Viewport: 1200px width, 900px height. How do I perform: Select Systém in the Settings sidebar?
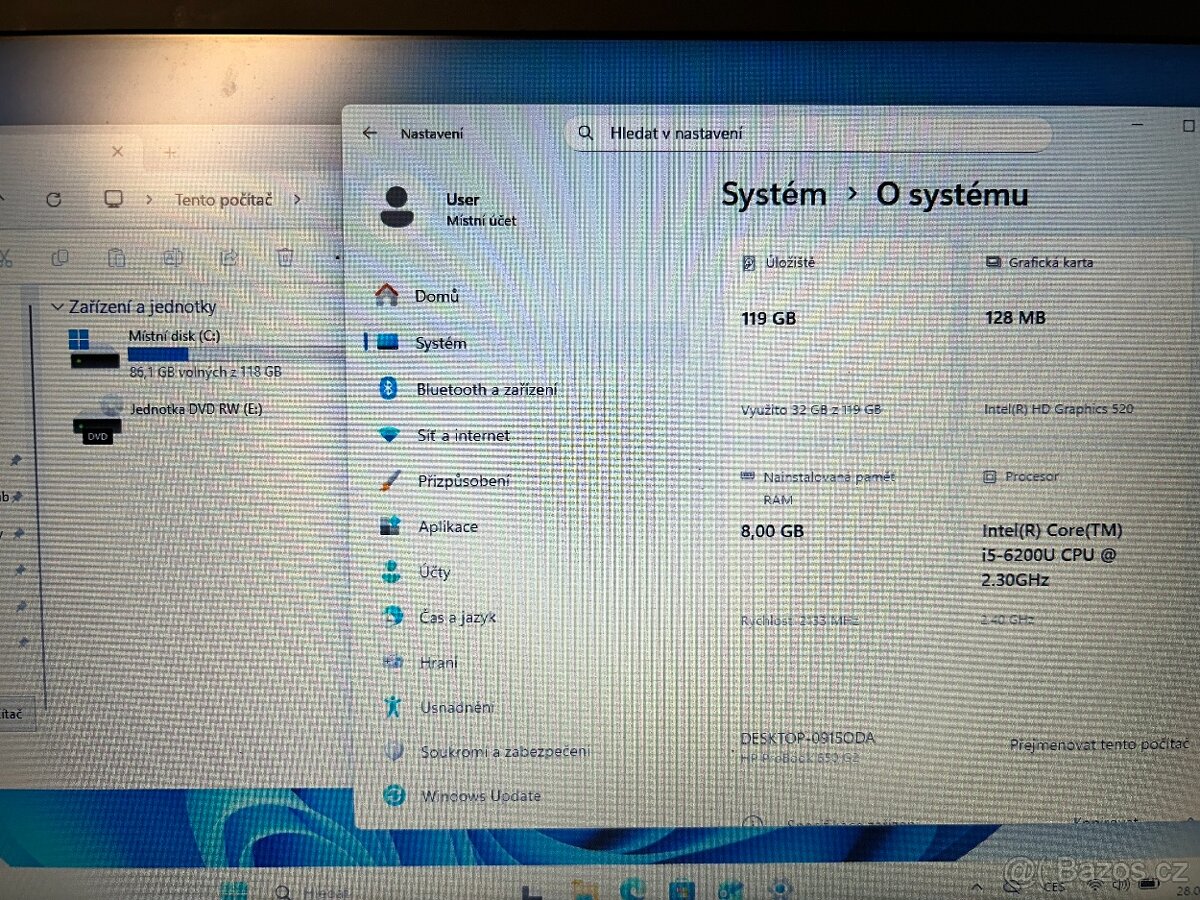tap(441, 342)
